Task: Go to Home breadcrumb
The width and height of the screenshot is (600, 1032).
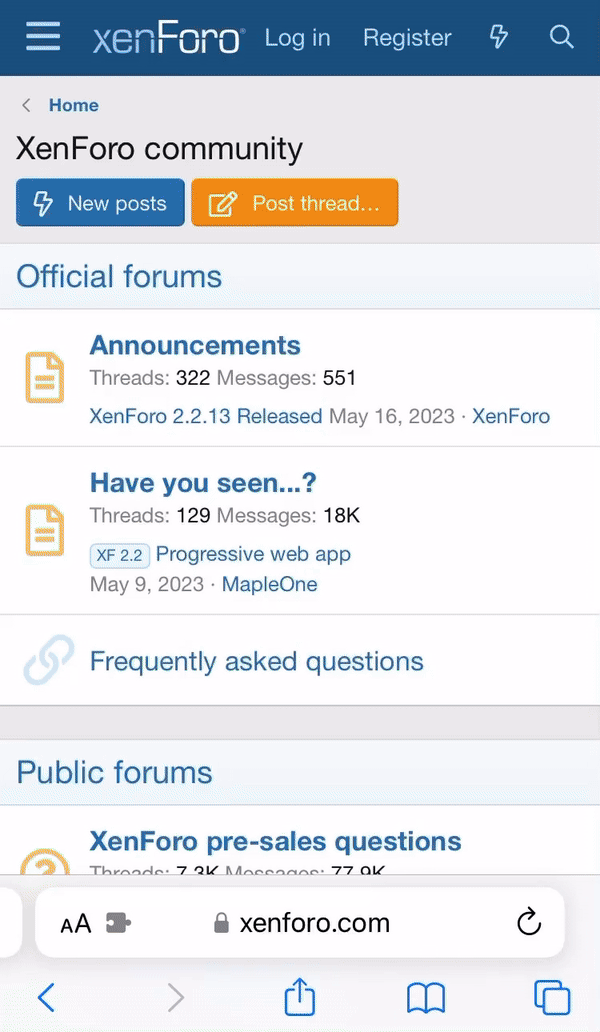Action: pos(74,105)
